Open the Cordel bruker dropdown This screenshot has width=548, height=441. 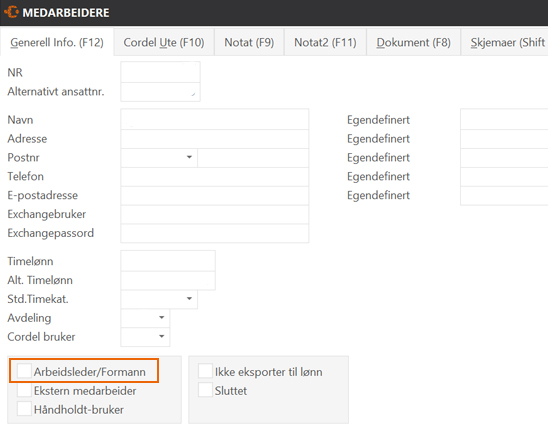click(161, 337)
